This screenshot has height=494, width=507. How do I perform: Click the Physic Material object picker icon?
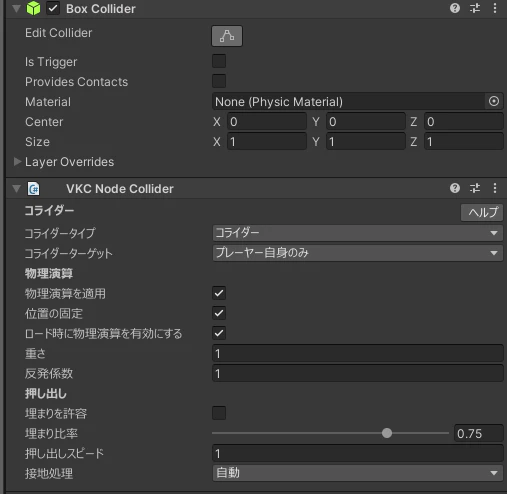point(494,101)
